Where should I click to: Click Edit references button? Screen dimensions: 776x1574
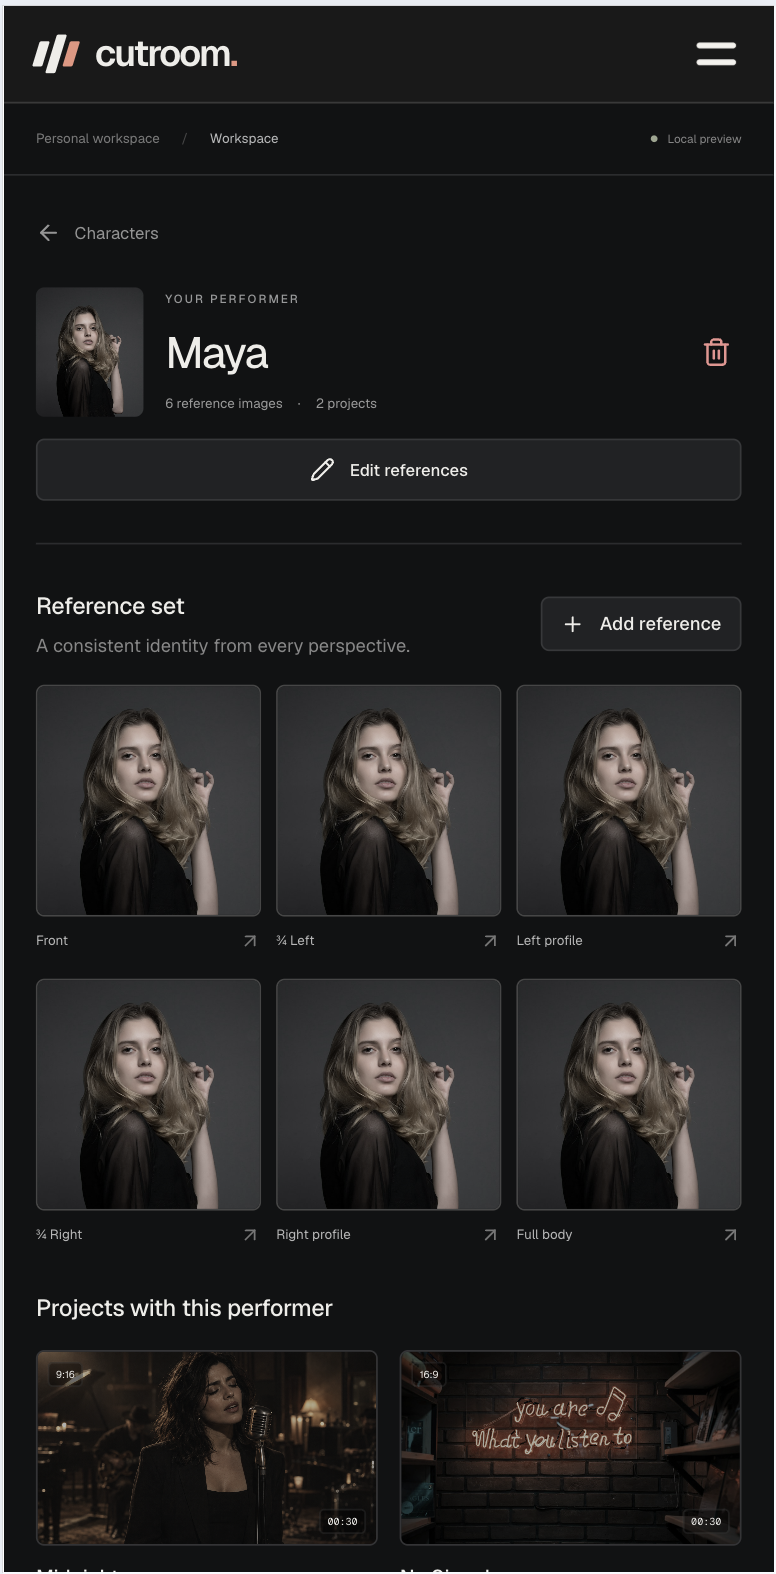pyautogui.click(x=389, y=470)
